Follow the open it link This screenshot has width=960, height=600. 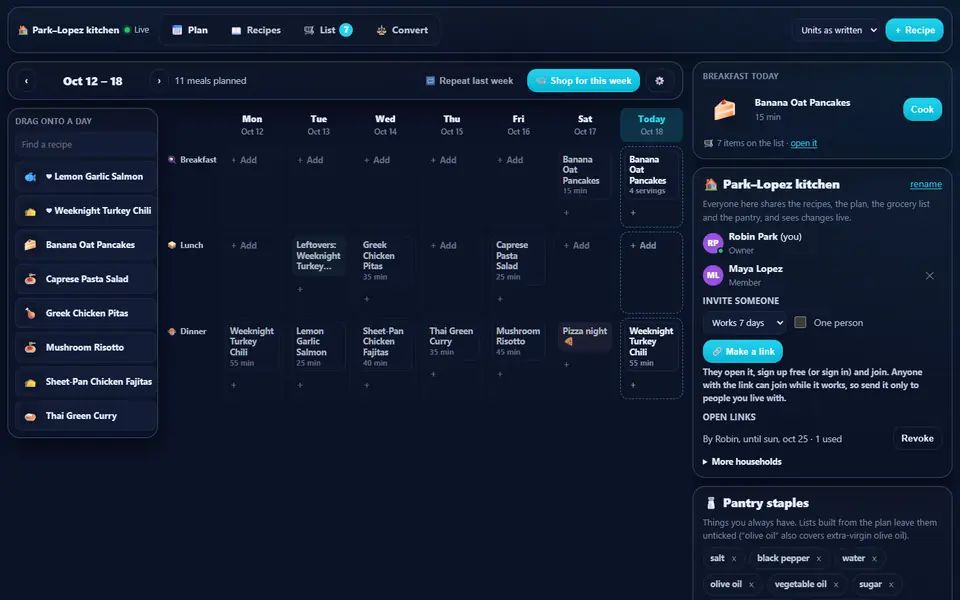coord(803,143)
